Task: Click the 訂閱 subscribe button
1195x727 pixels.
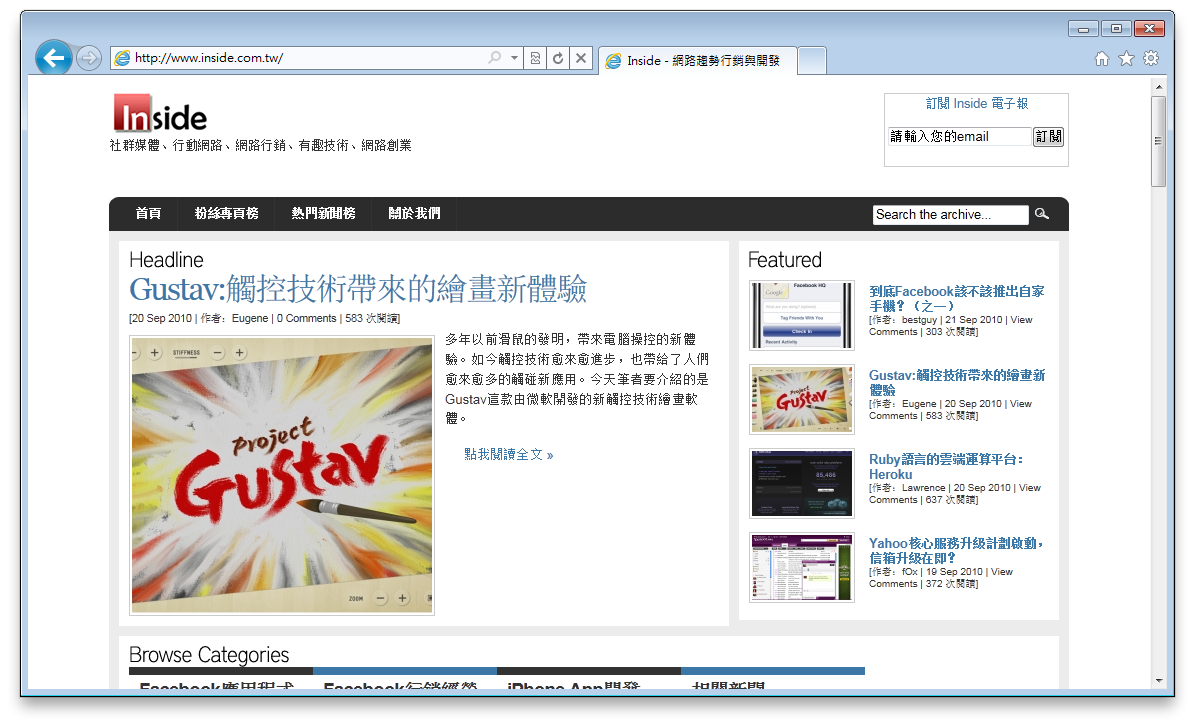Action: [1048, 136]
